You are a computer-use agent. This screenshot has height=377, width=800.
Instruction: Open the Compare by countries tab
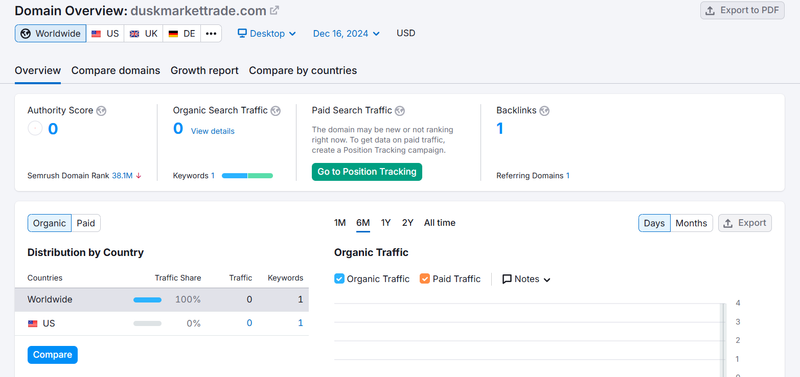point(303,71)
